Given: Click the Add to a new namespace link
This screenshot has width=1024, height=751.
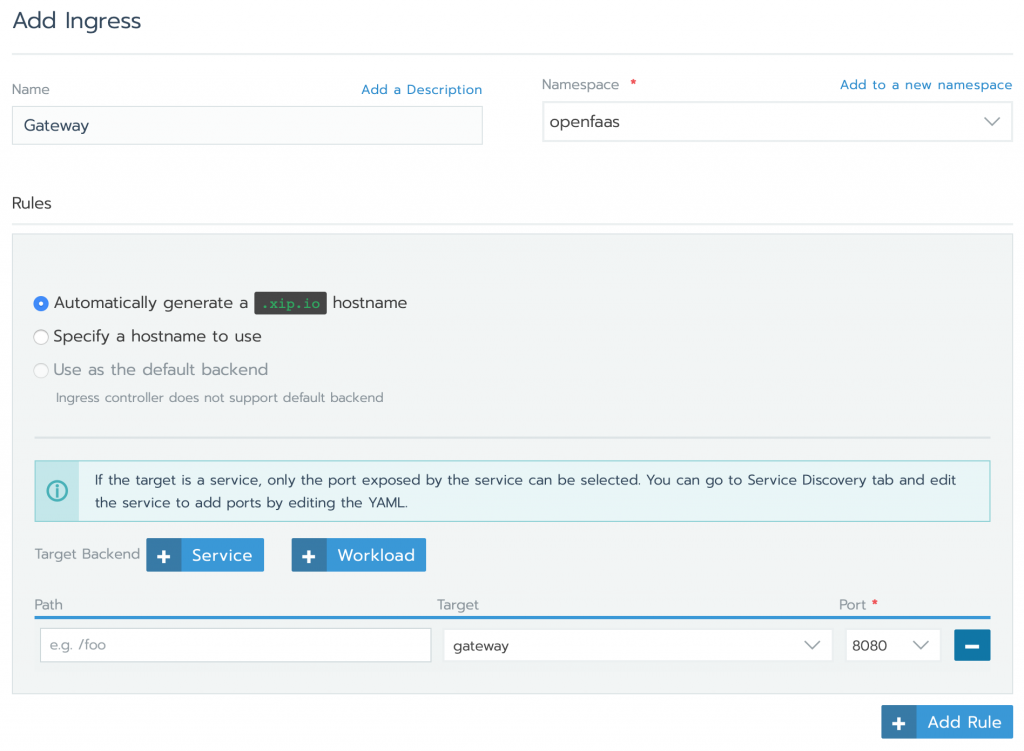Looking at the screenshot, I should [926, 85].
